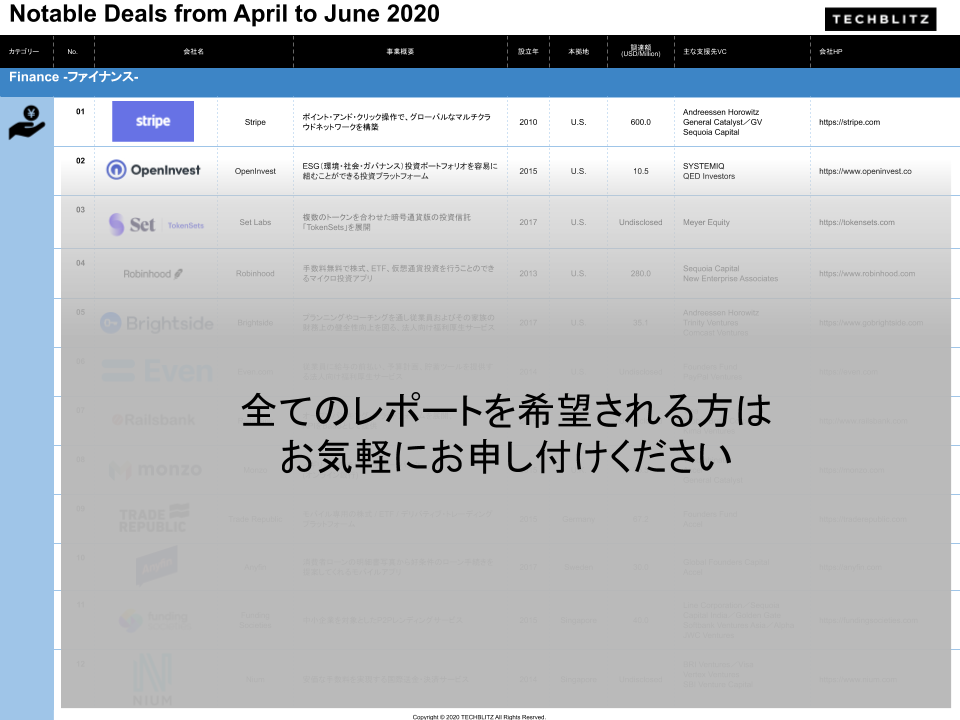
Task: Click the Set TokenSets logo
Action: (156, 224)
